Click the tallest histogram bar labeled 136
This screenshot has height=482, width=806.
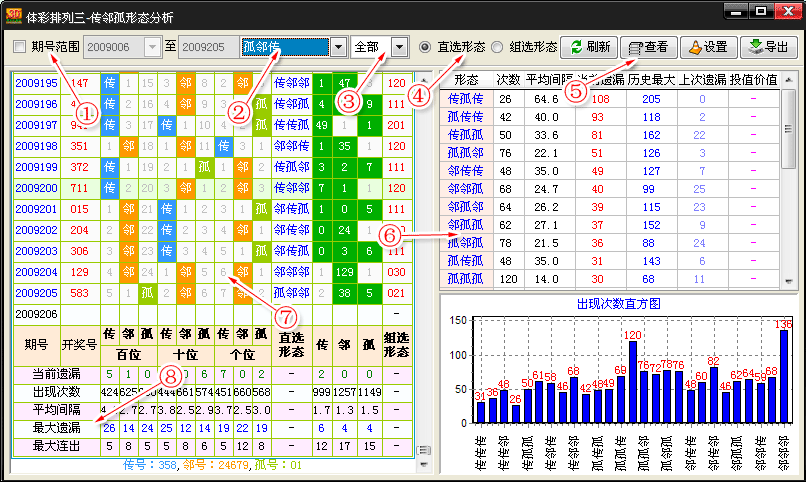coord(784,376)
